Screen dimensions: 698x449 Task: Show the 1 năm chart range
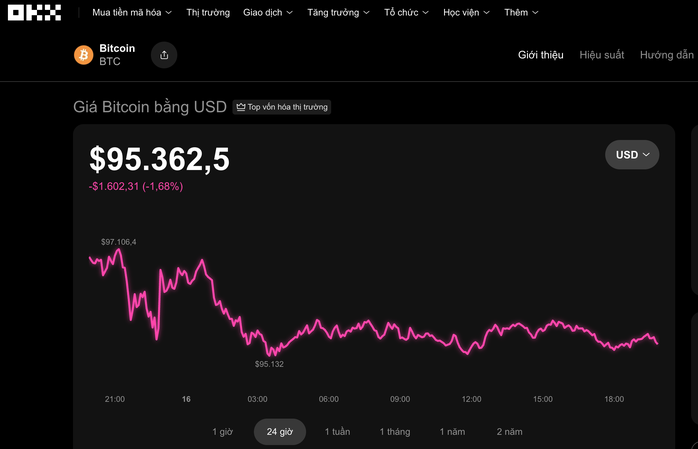[x=455, y=432]
